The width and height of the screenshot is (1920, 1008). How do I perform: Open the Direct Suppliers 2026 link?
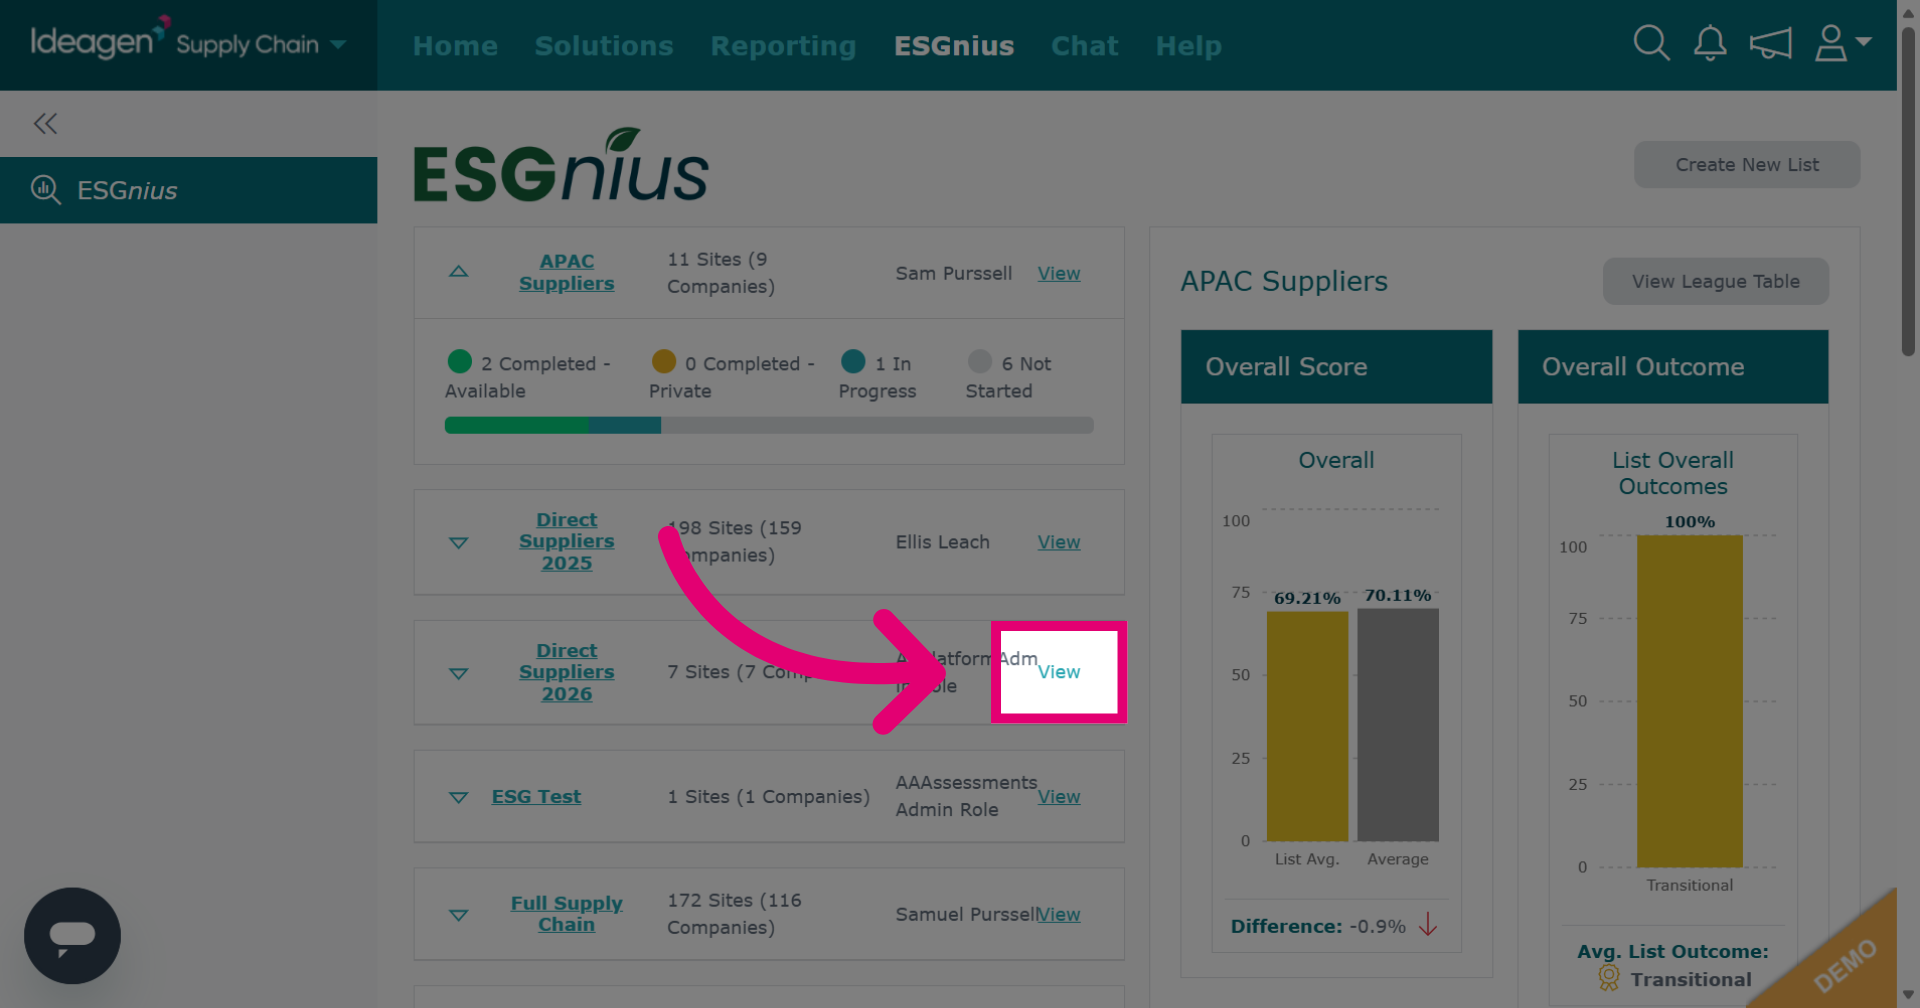point(566,672)
